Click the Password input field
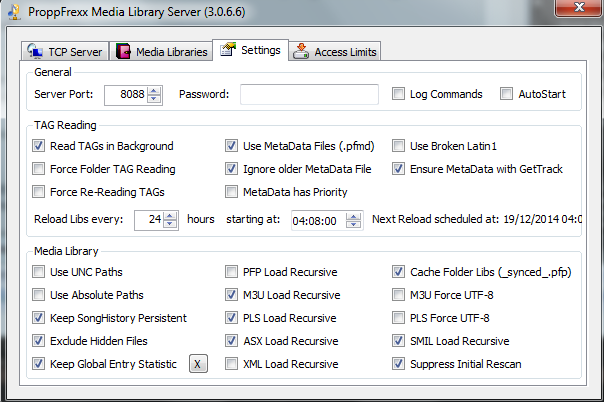This screenshot has height=402, width=604. [x=308, y=95]
